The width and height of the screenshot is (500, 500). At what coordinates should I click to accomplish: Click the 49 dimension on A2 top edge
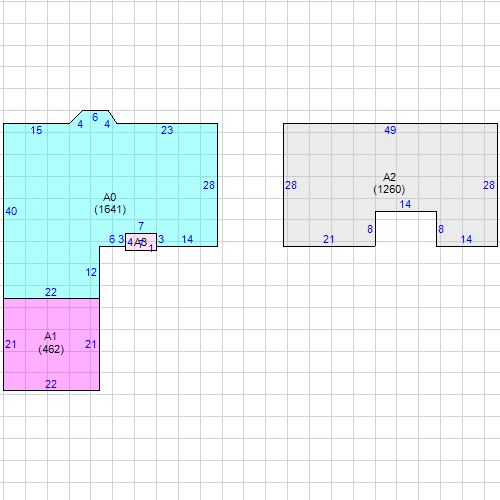390,130
